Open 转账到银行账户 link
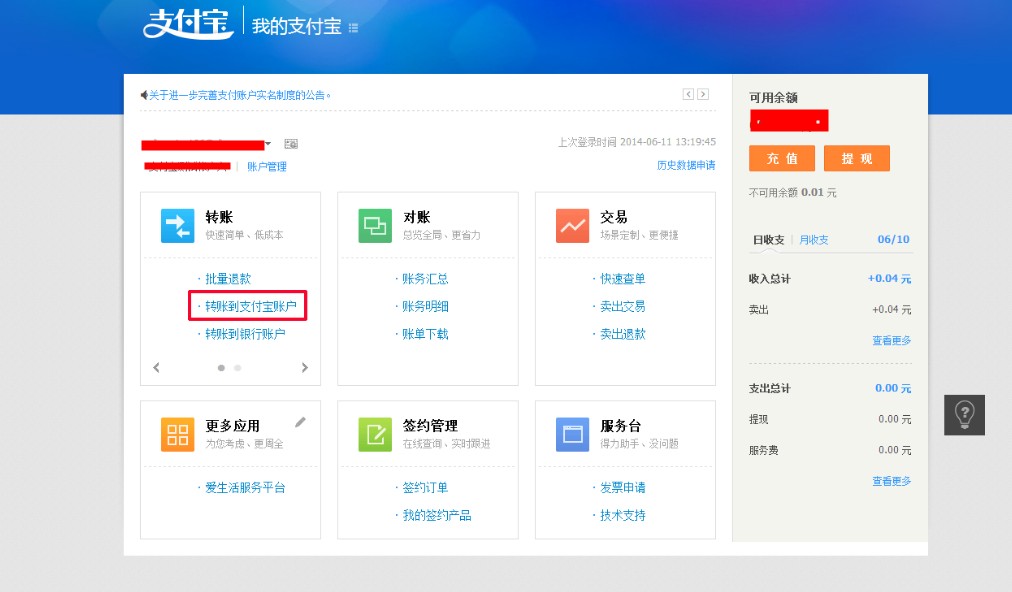Viewport: 1012px width, 592px height. tap(245, 334)
